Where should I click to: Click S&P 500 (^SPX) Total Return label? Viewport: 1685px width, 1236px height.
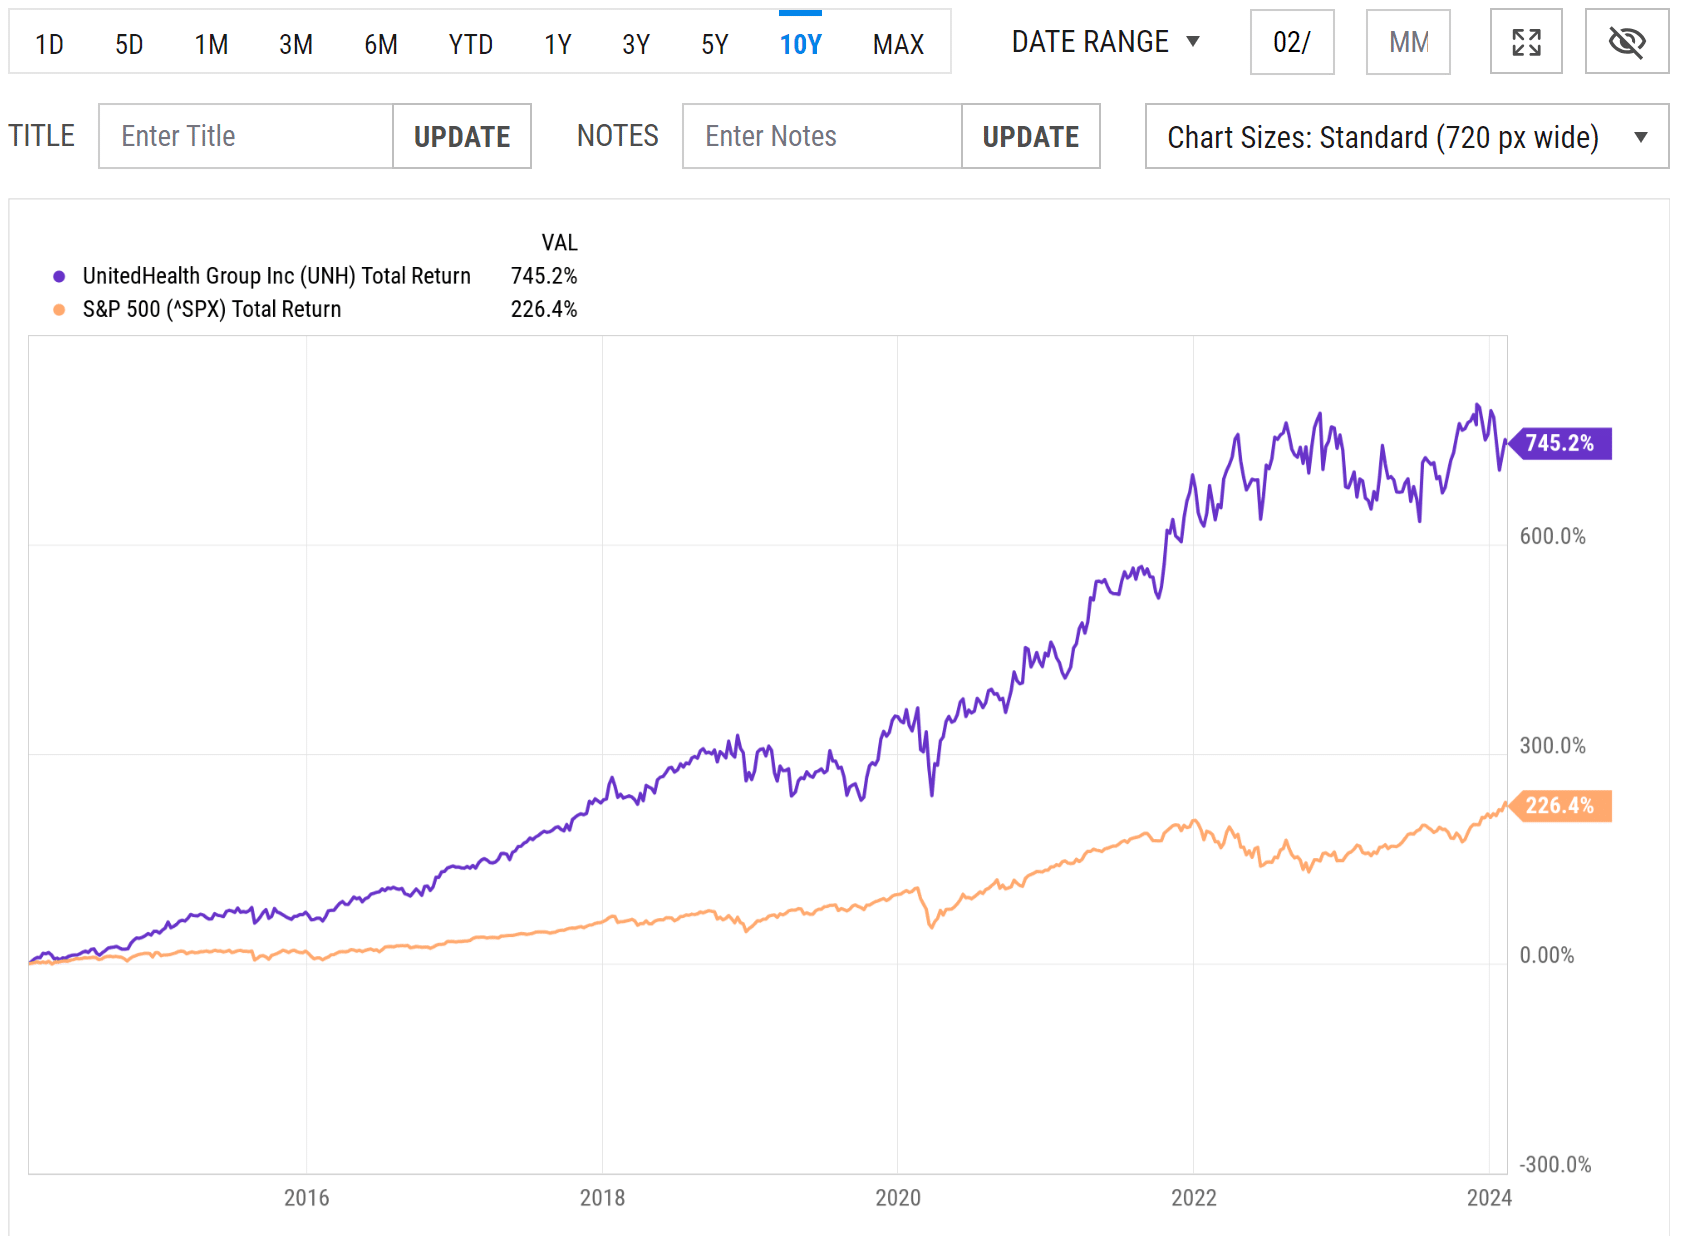point(212,309)
